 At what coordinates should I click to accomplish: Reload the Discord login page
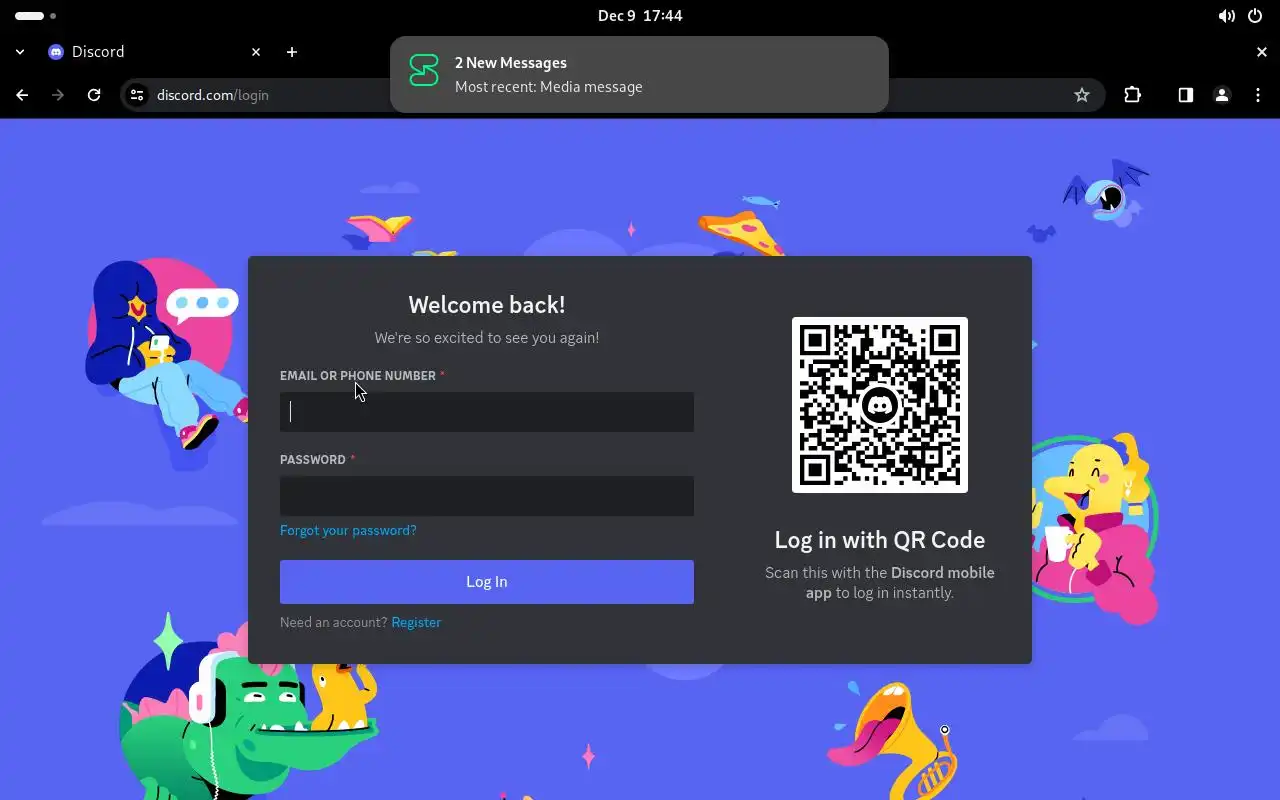point(94,95)
